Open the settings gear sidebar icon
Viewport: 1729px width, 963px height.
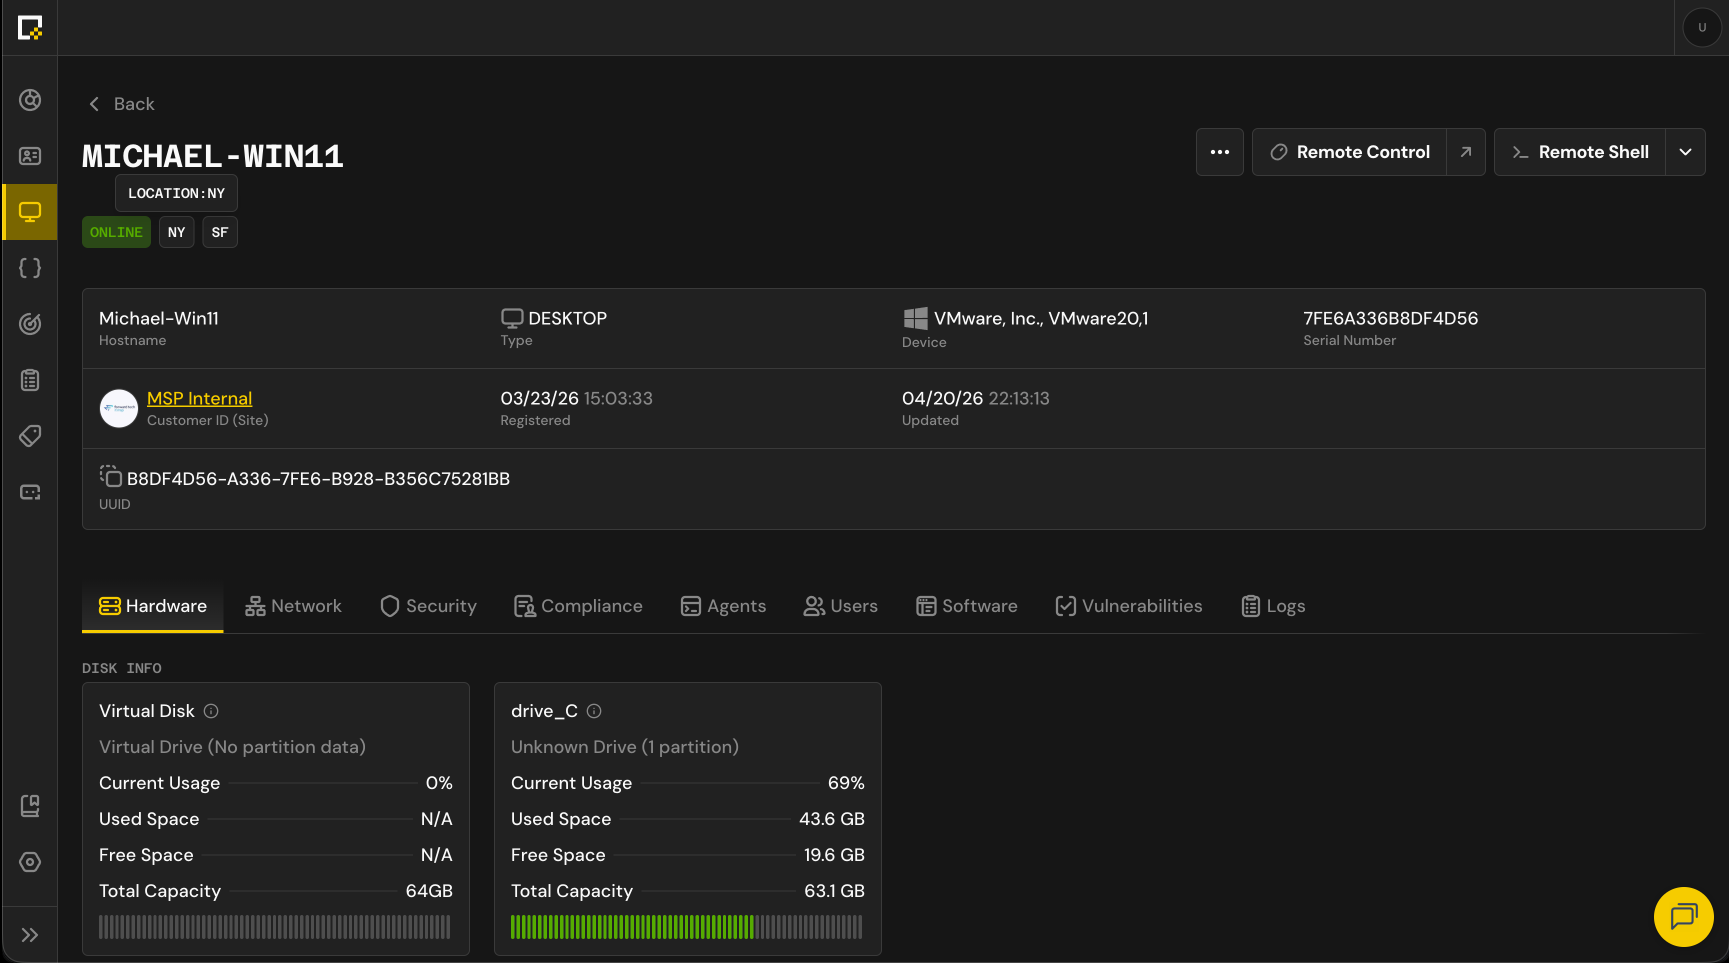[30, 862]
